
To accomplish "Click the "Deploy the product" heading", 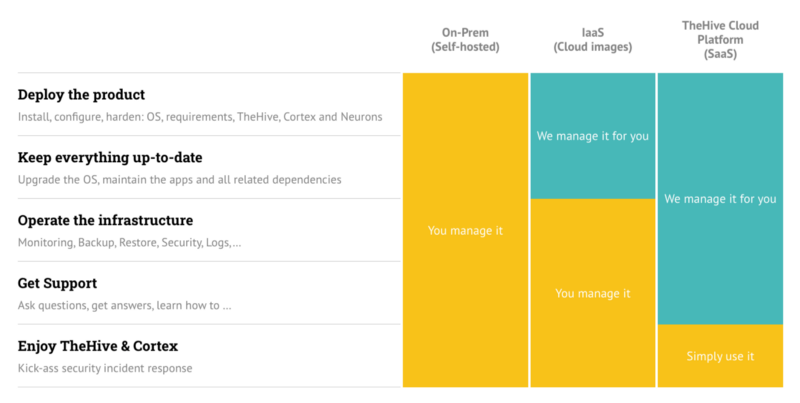I will click(x=82, y=95).
